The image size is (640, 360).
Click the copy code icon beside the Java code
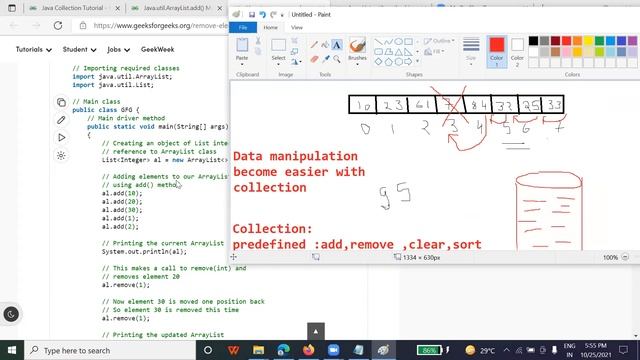pos(61,102)
